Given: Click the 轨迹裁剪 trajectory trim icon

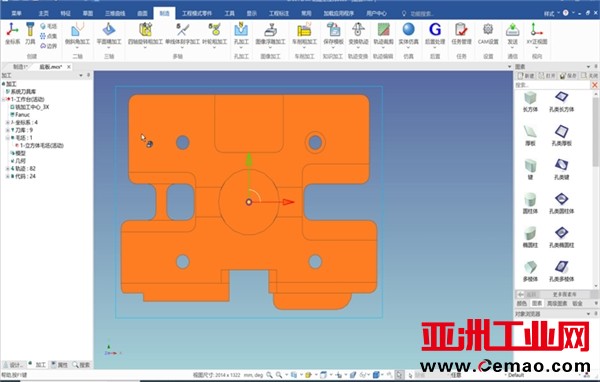Looking at the screenshot, I should click(383, 33).
